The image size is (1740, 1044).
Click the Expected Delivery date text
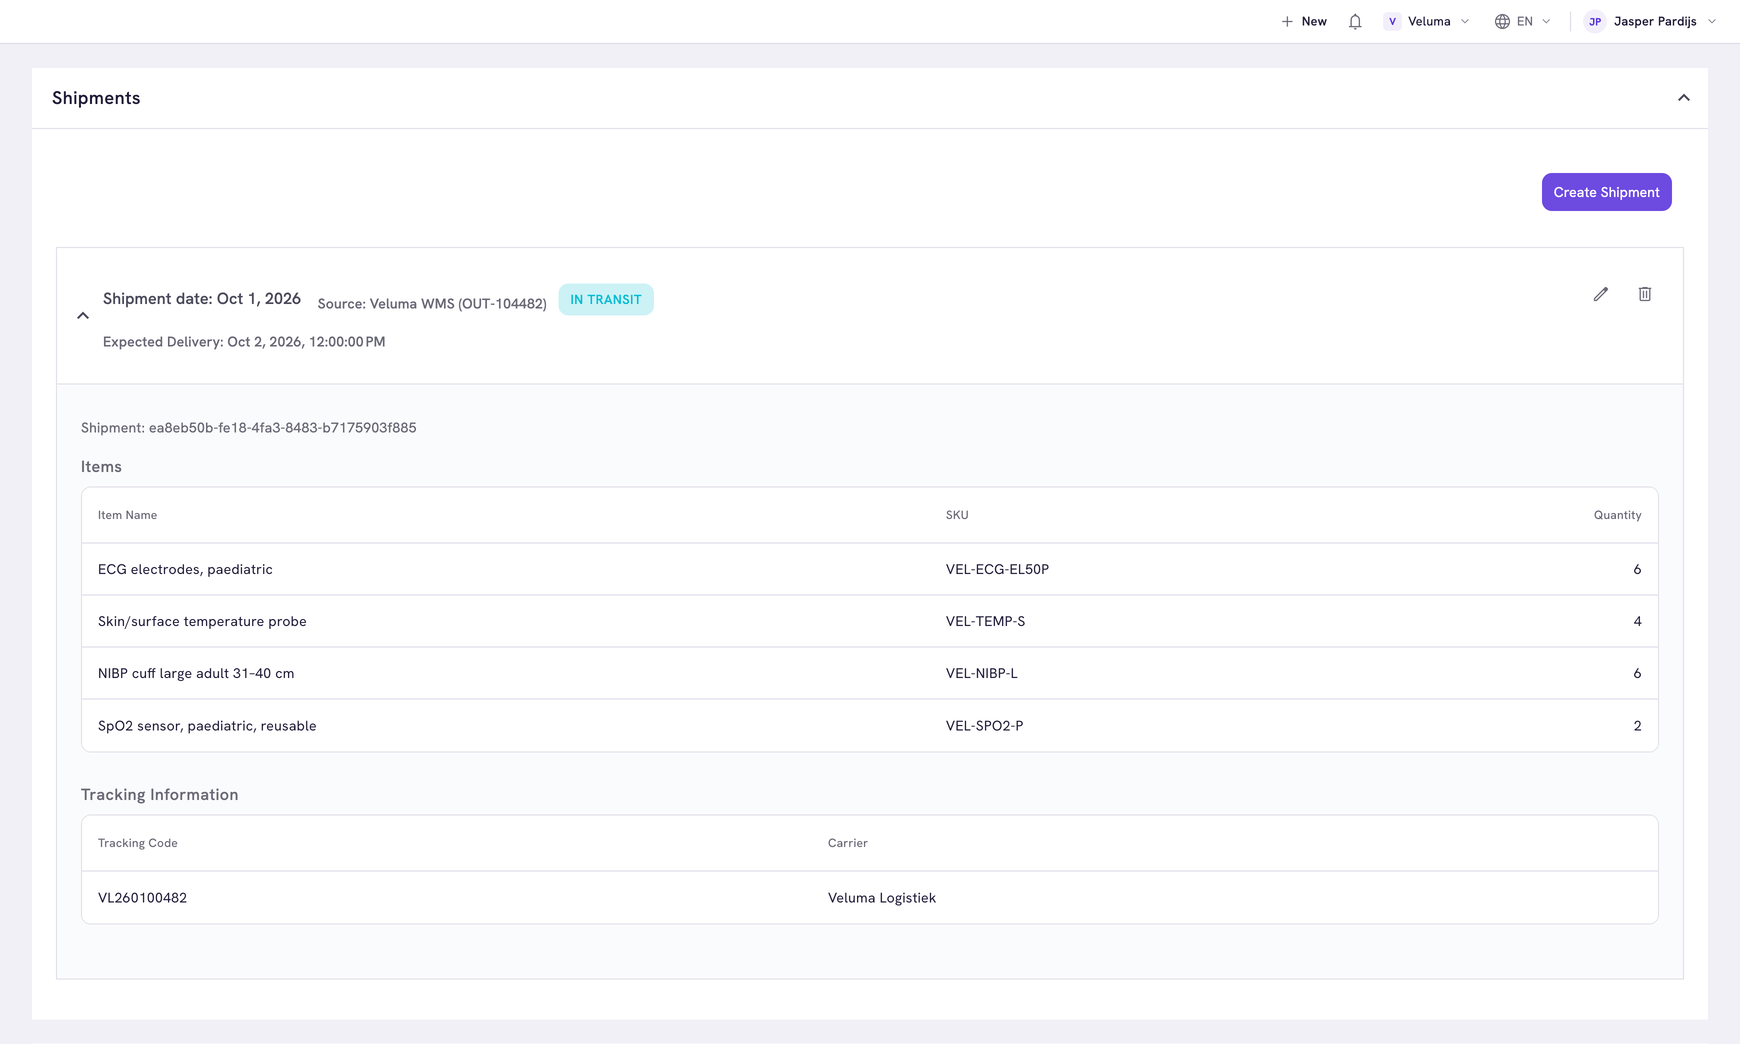244,342
